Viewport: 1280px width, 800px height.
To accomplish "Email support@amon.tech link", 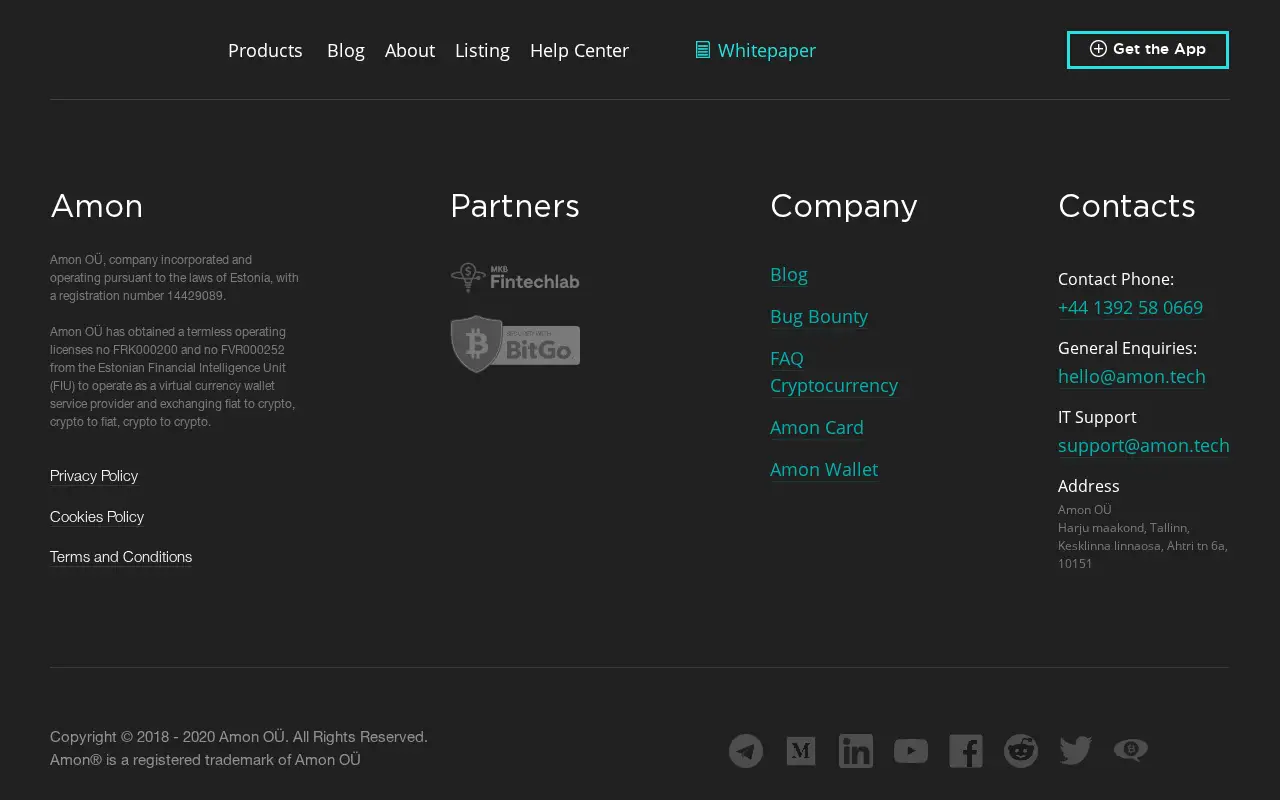I will pyautogui.click(x=1144, y=446).
